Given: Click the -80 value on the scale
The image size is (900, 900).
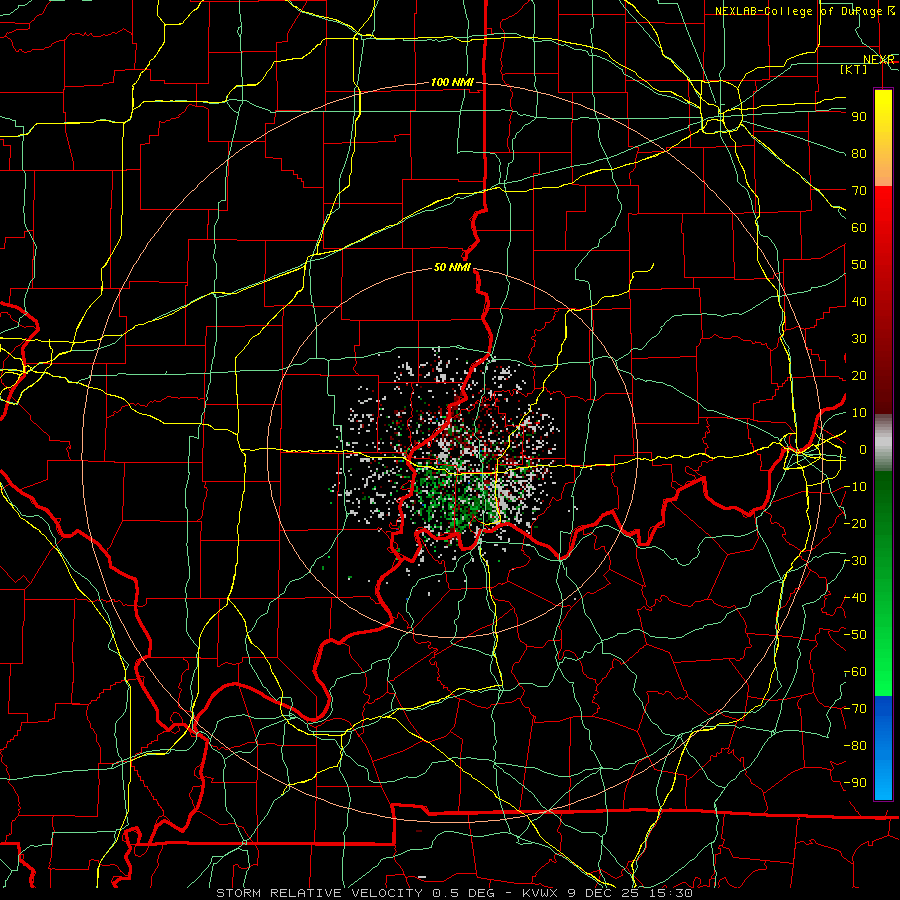Looking at the screenshot, I should point(855,746).
